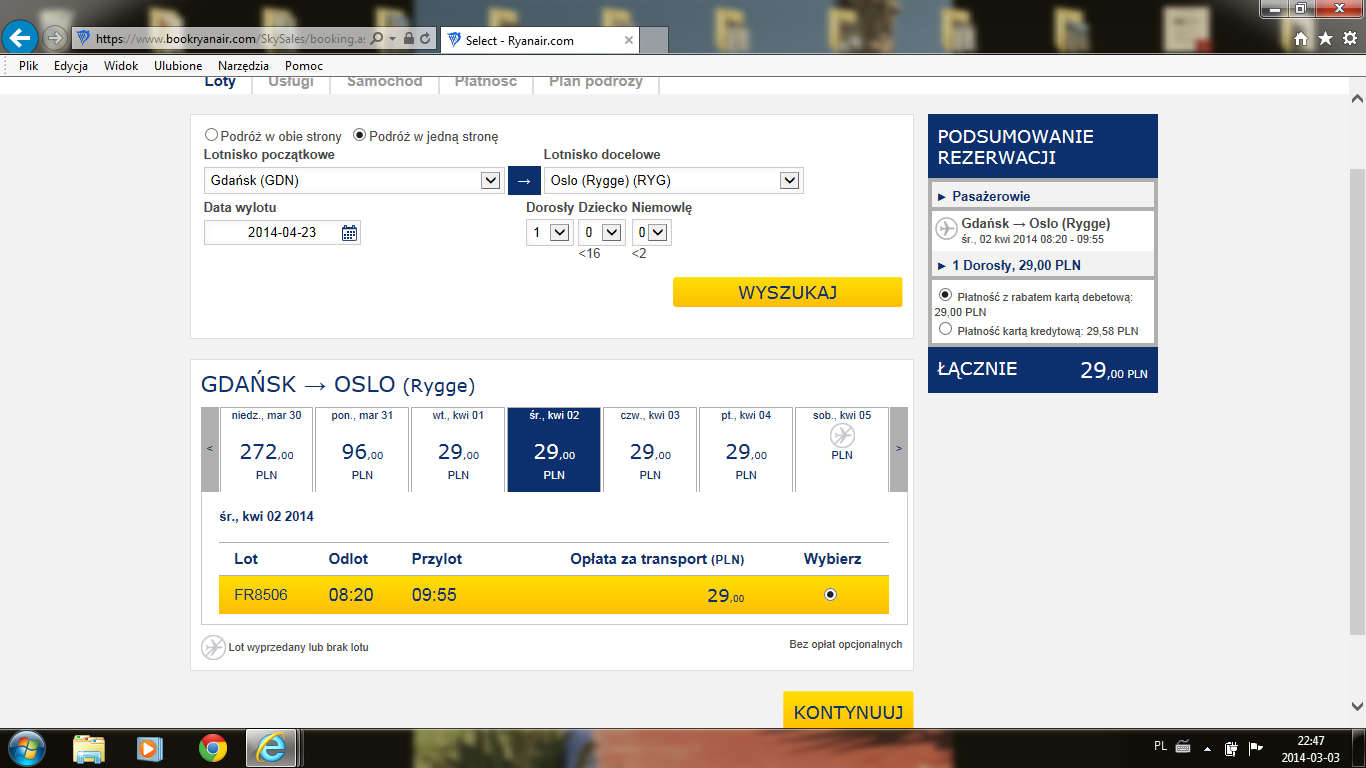Click the power plug tray icon

(x=1233, y=746)
